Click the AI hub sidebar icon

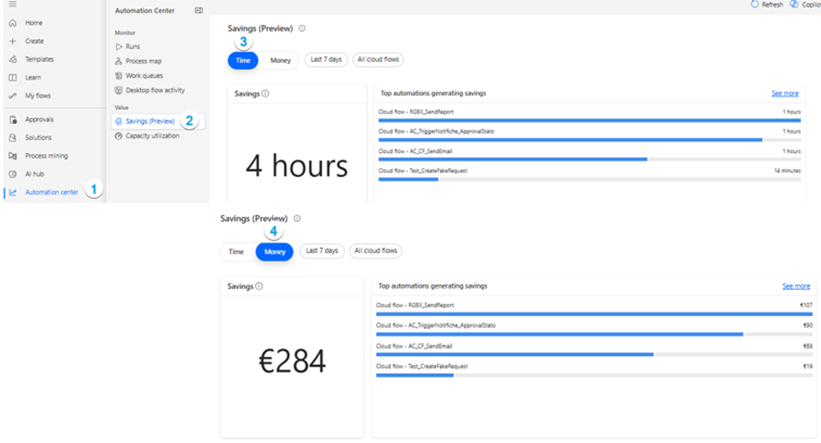(12, 174)
